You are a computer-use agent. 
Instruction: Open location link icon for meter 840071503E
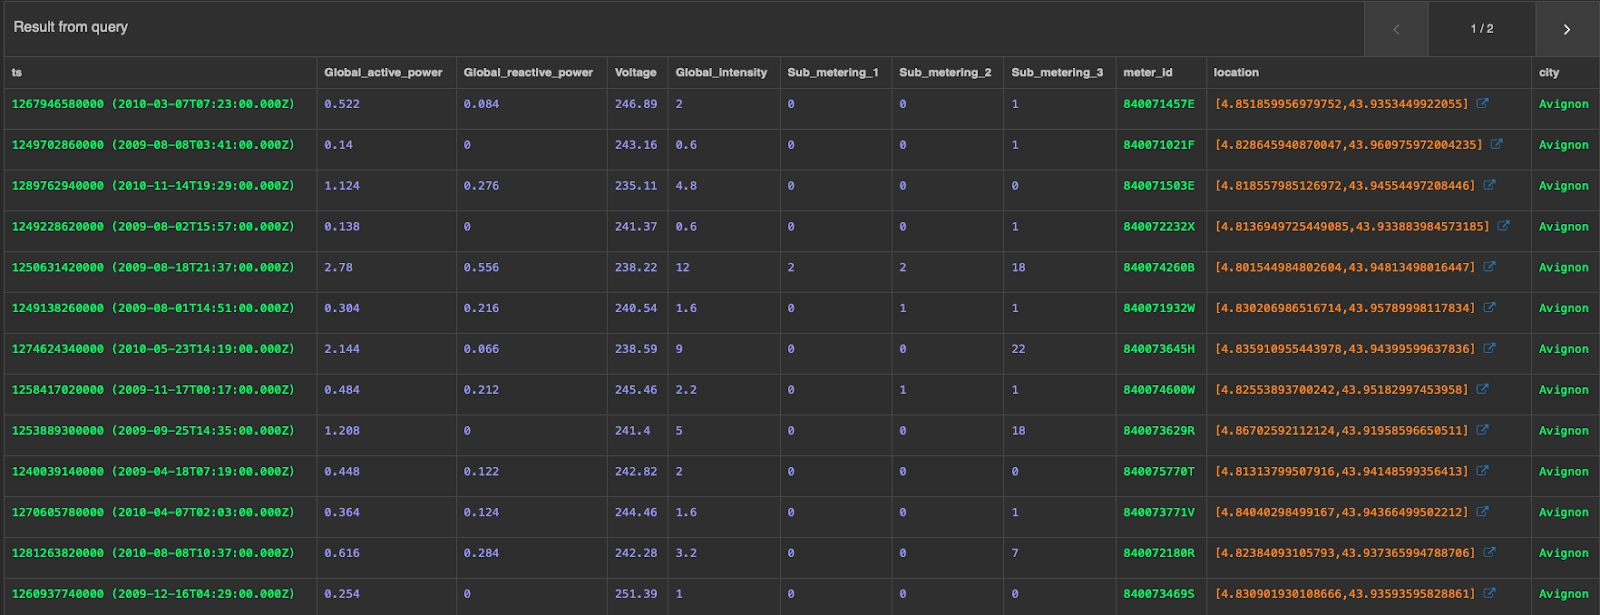coord(1489,185)
